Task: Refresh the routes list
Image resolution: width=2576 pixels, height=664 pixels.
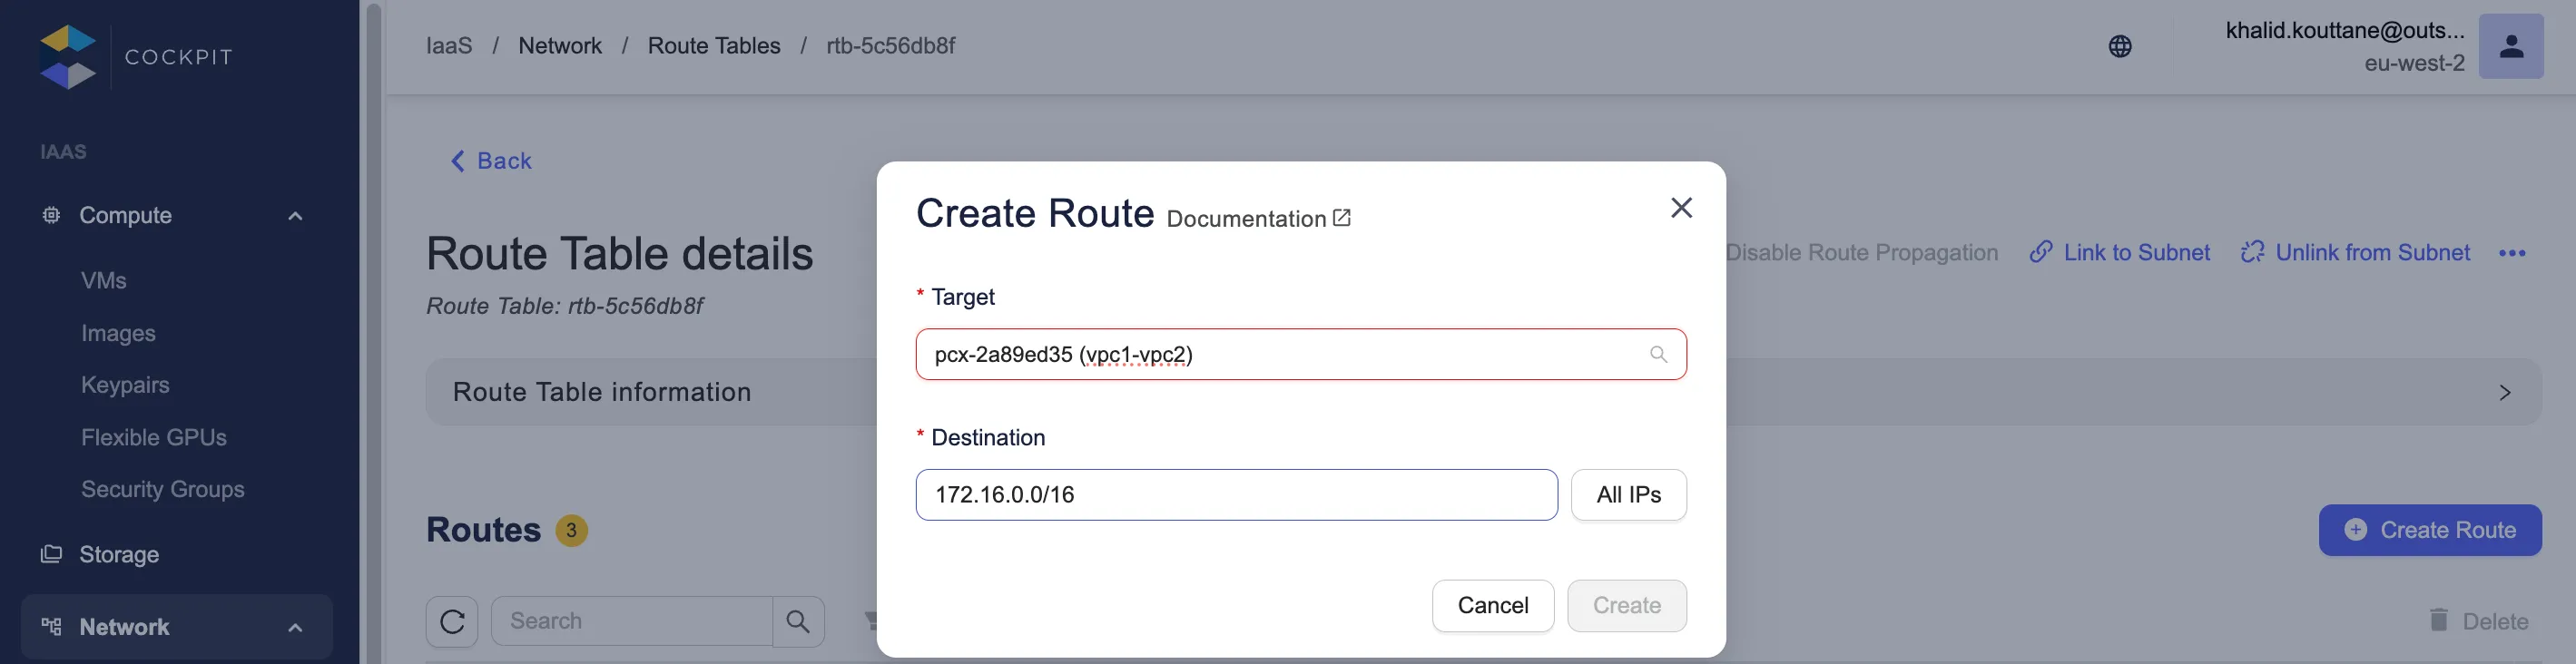Action: coord(452,622)
